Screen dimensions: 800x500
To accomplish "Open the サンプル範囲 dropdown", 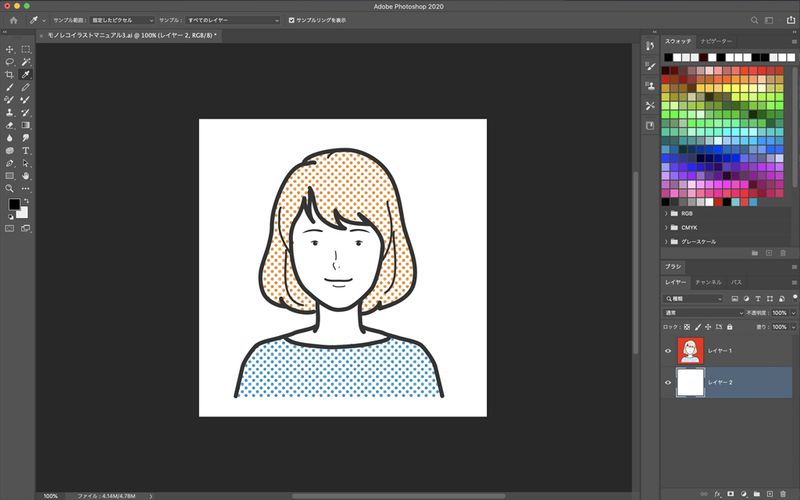I will click(121, 20).
